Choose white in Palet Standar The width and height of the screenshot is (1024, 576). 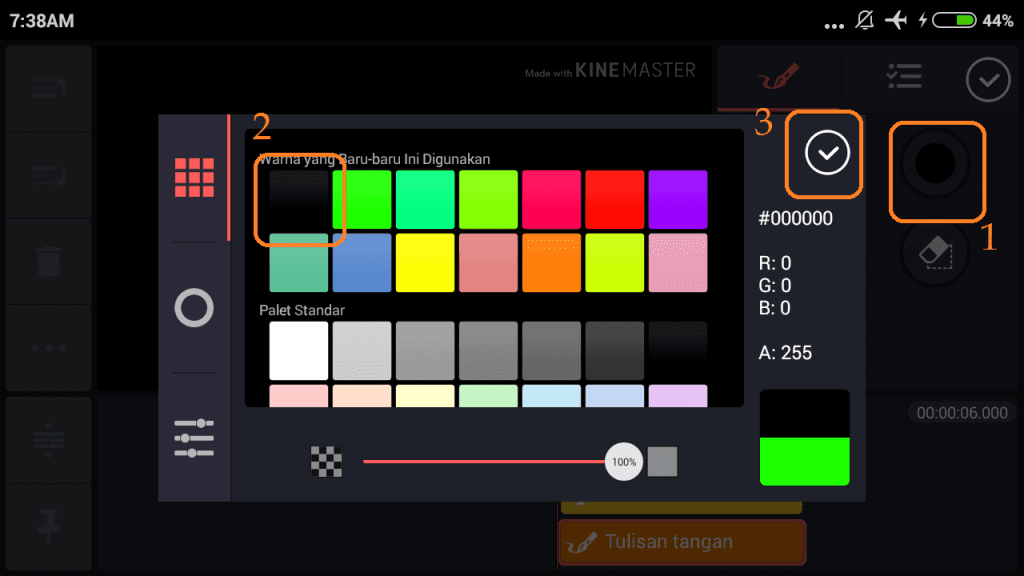pyautogui.click(x=298, y=351)
